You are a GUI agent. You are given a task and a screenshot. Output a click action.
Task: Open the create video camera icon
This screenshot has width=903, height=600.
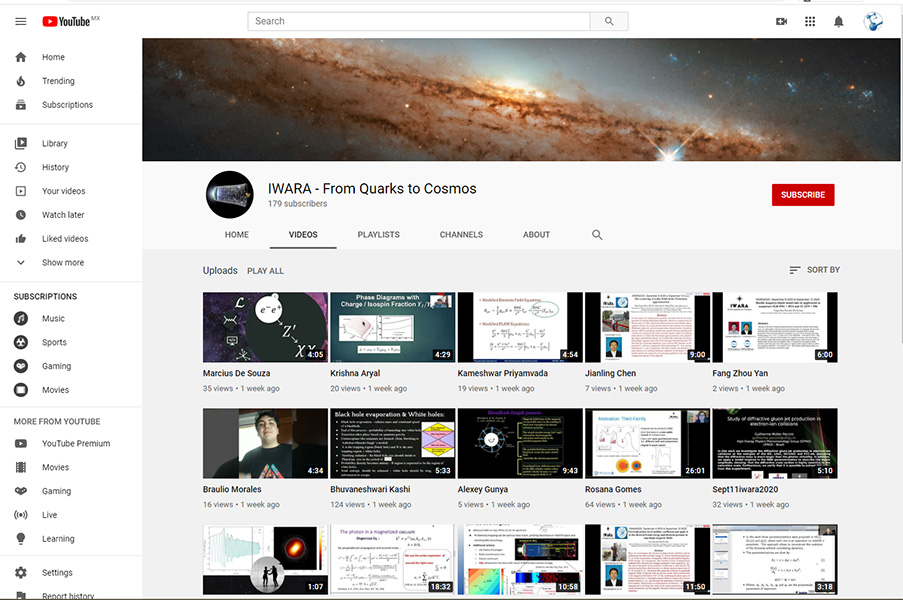781,21
